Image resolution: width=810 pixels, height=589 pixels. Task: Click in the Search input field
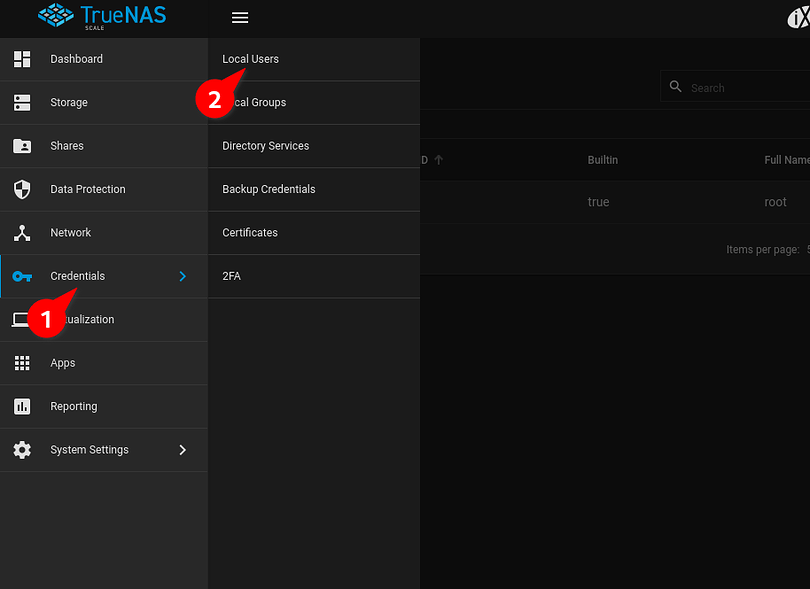pos(745,88)
